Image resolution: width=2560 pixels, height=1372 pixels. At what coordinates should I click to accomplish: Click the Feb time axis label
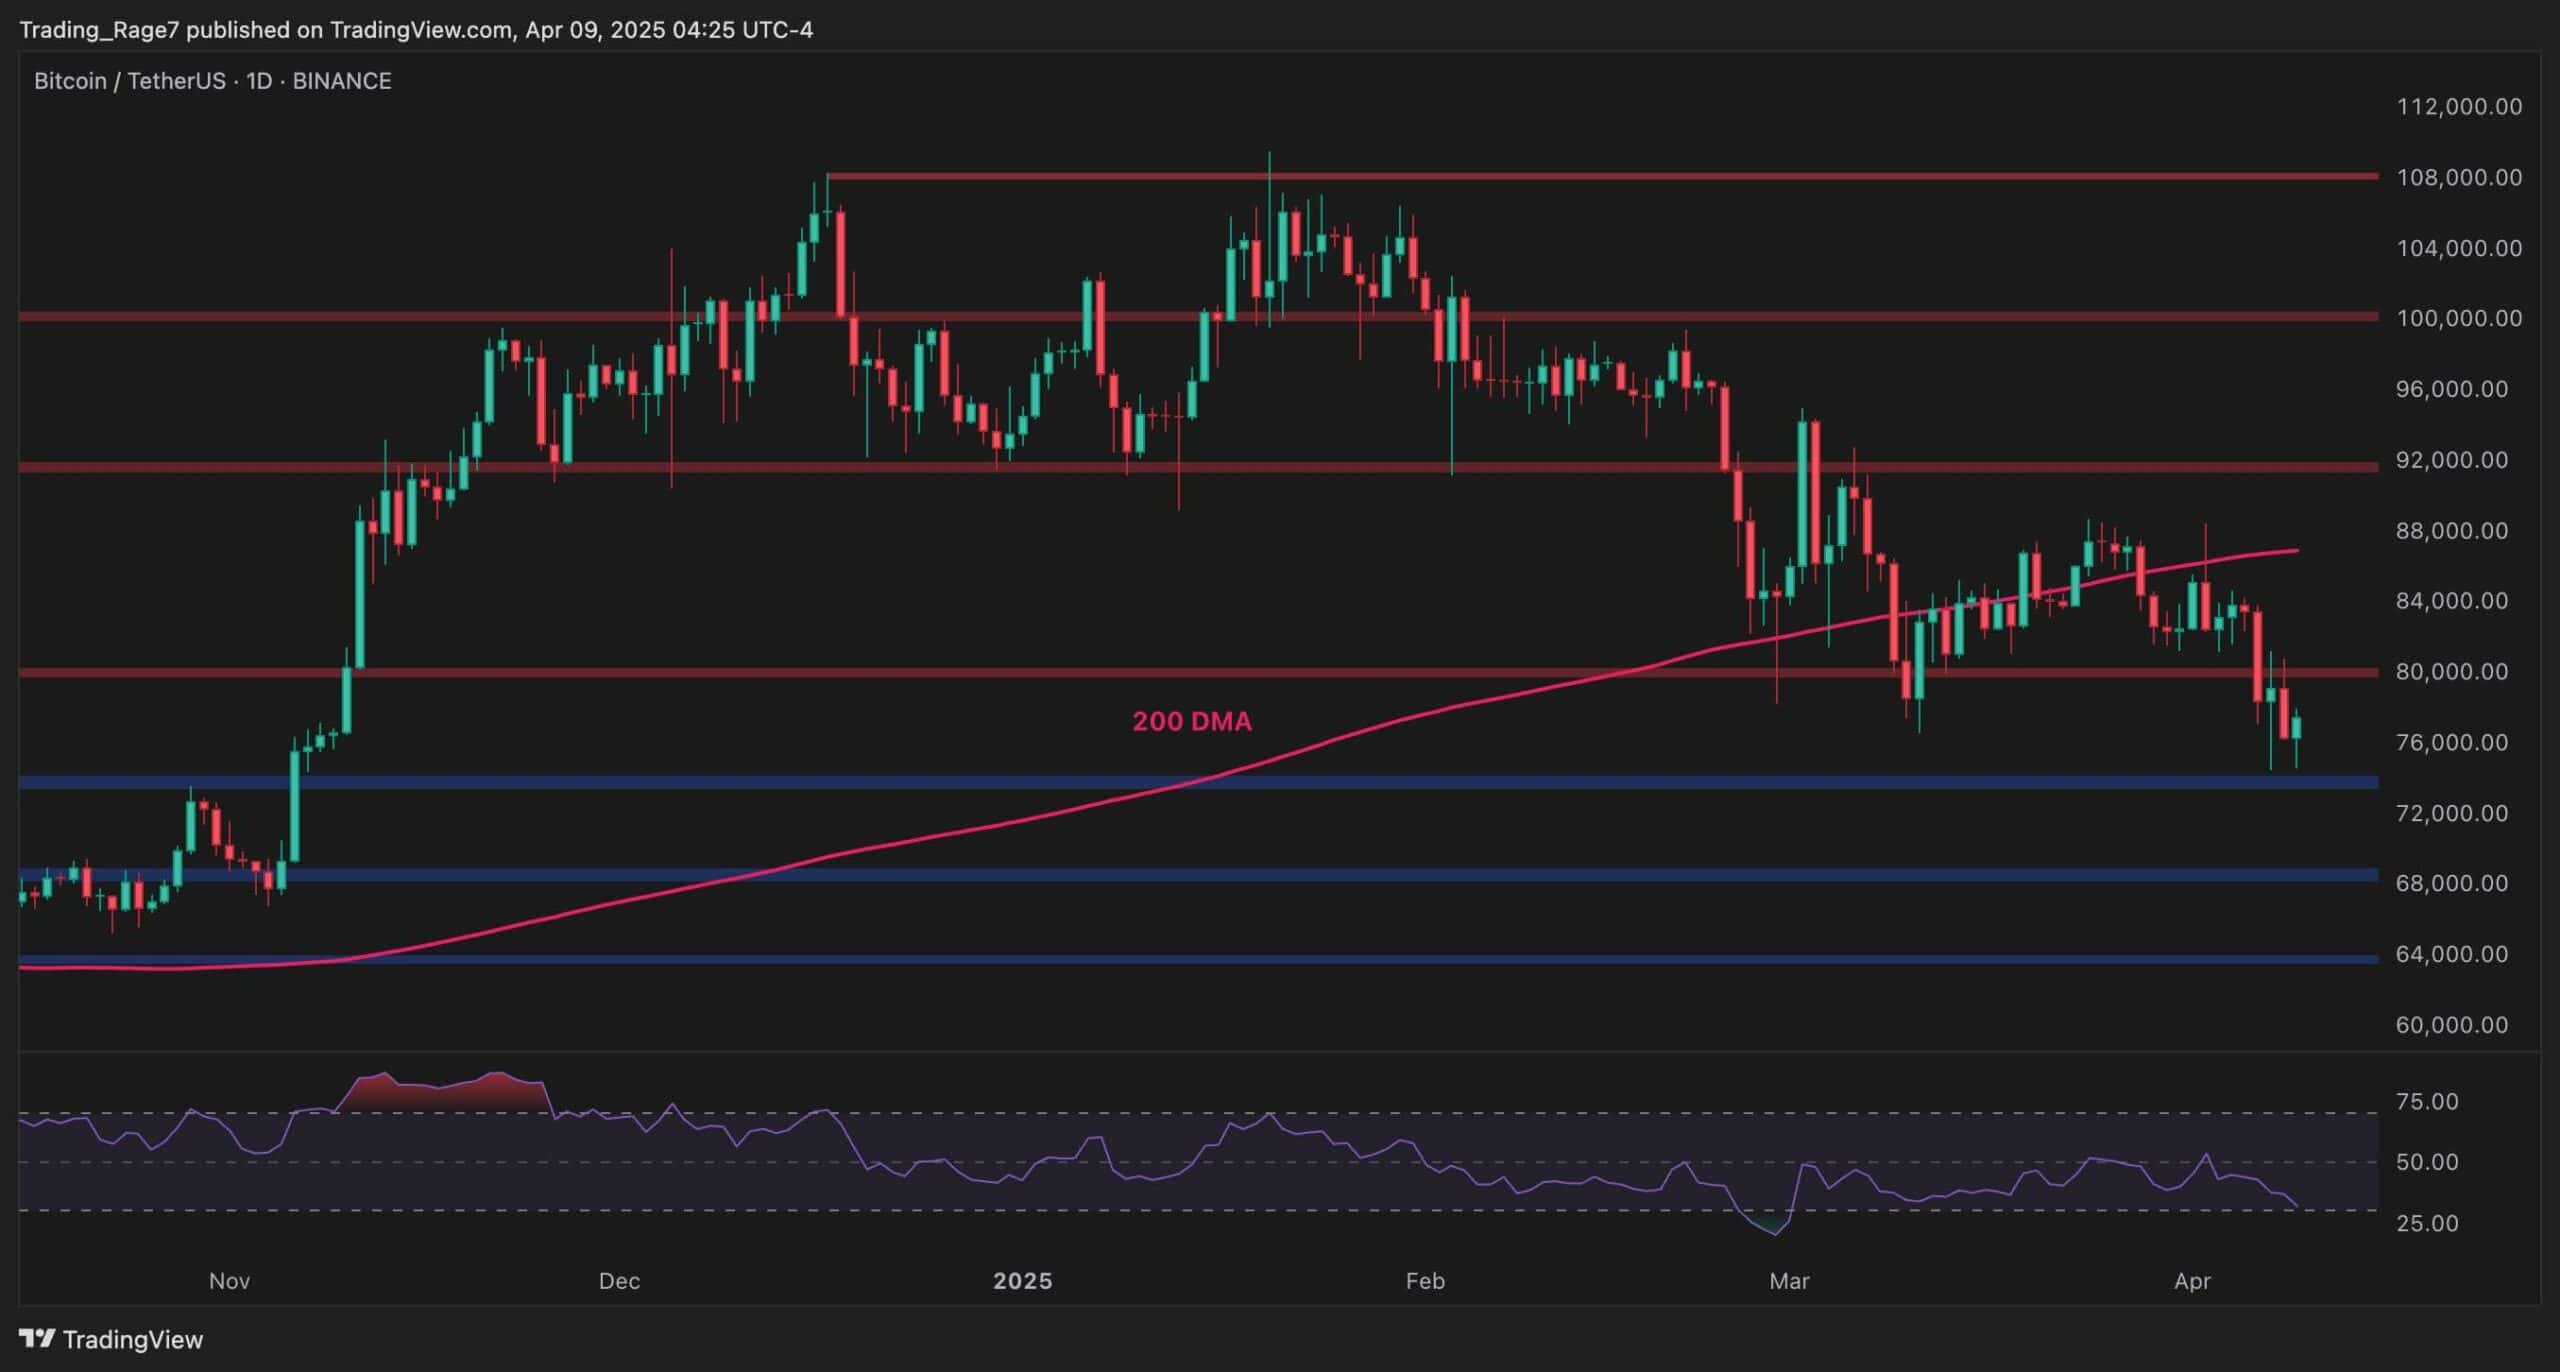pyautogui.click(x=1424, y=1280)
